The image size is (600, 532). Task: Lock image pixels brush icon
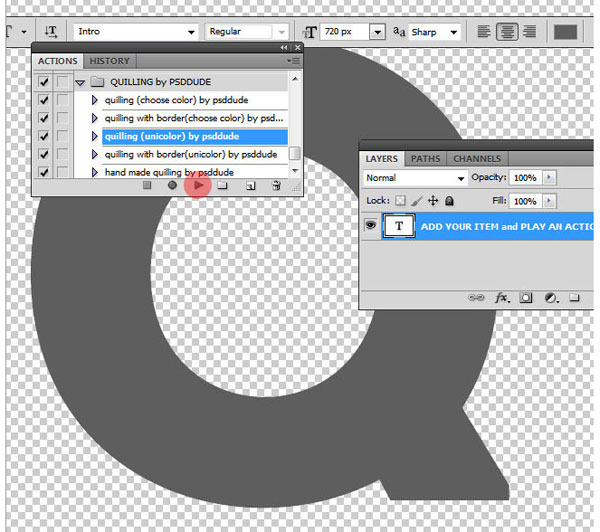pyautogui.click(x=417, y=201)
